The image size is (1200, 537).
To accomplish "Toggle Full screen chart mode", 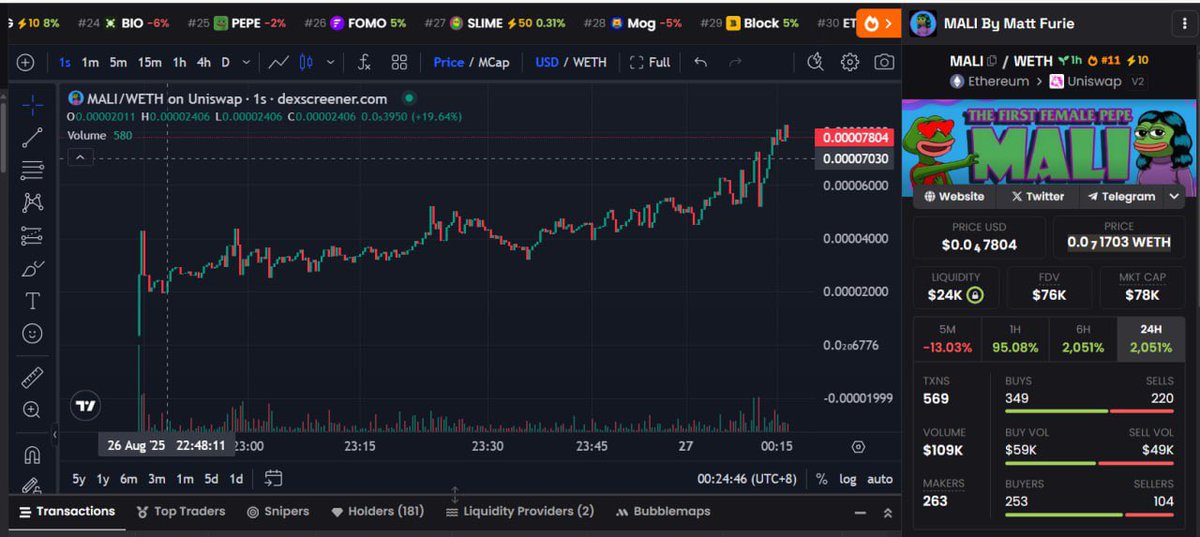I will pos(650,62).
